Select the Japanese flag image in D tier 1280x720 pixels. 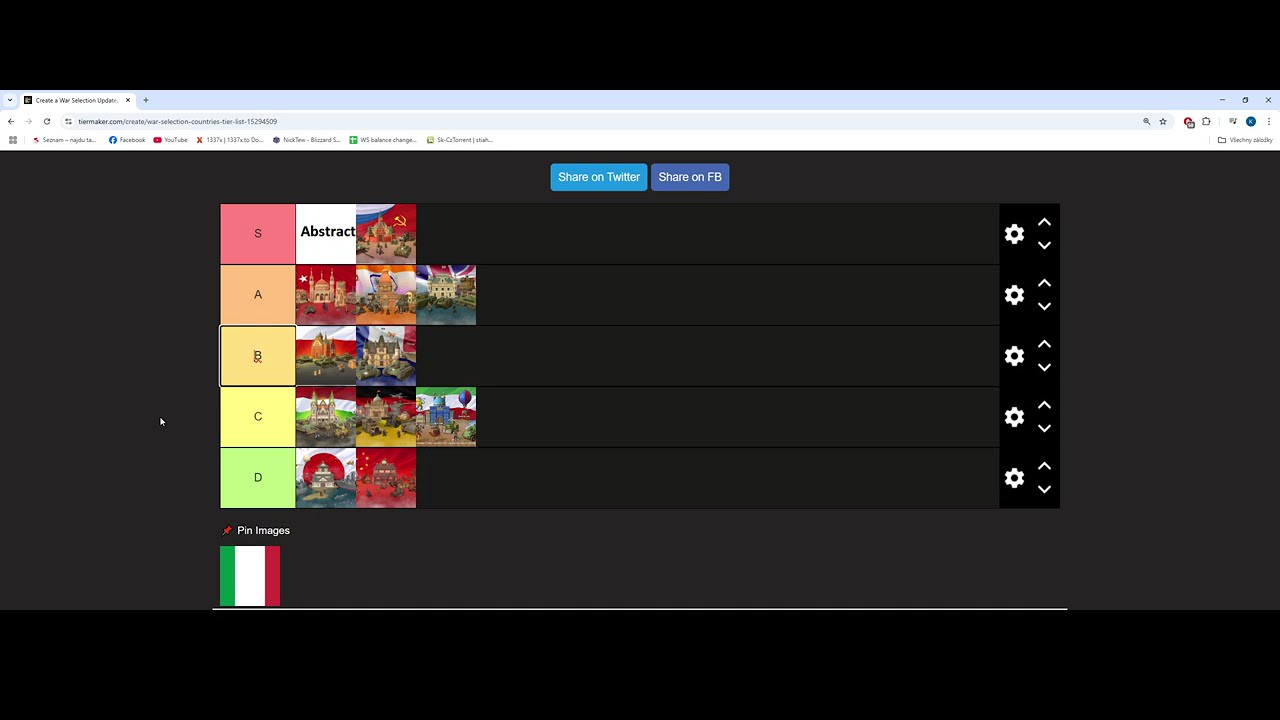(326, 478)
